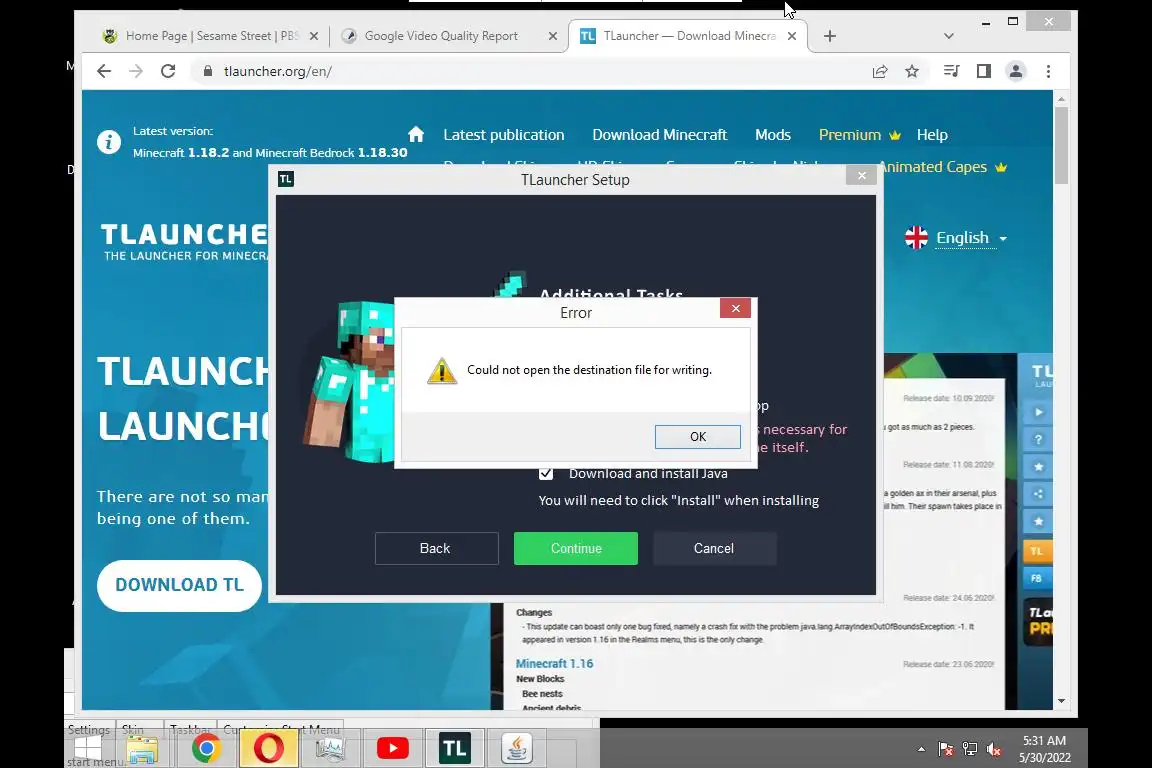Close the Google Video Quality Report tab
This screenshot has width=1152, height=768.
pos(552,36)
